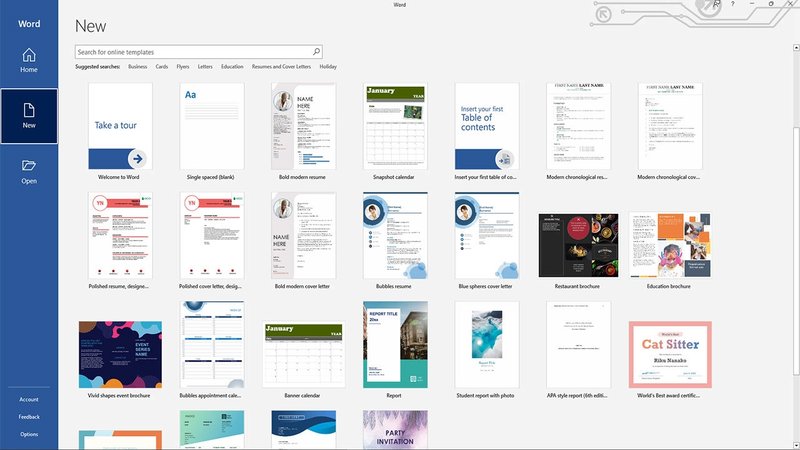Open Help via the question mark icon
Screen dimensions: 800x450
coord(733,5)
